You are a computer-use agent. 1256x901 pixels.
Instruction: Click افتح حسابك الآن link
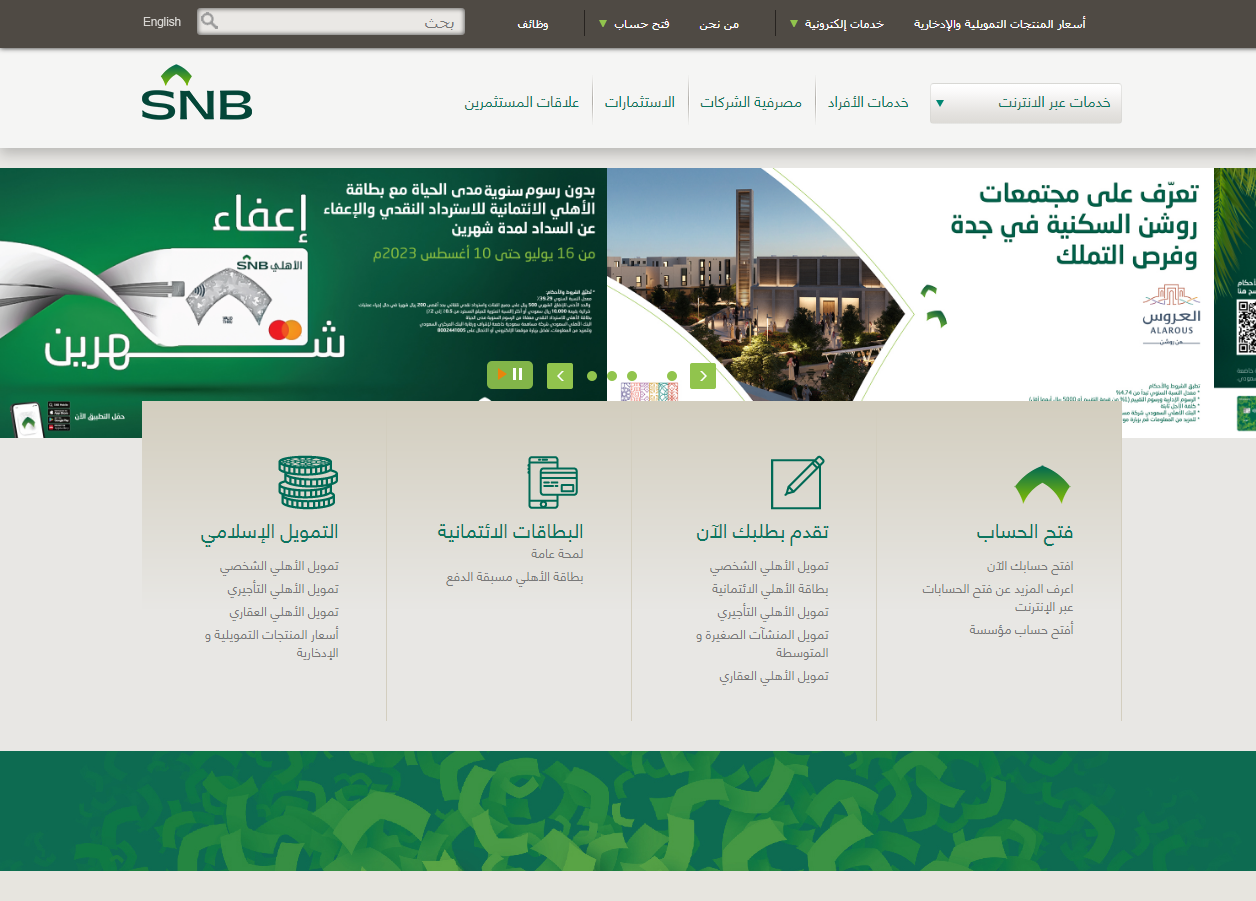(1030, 566)
